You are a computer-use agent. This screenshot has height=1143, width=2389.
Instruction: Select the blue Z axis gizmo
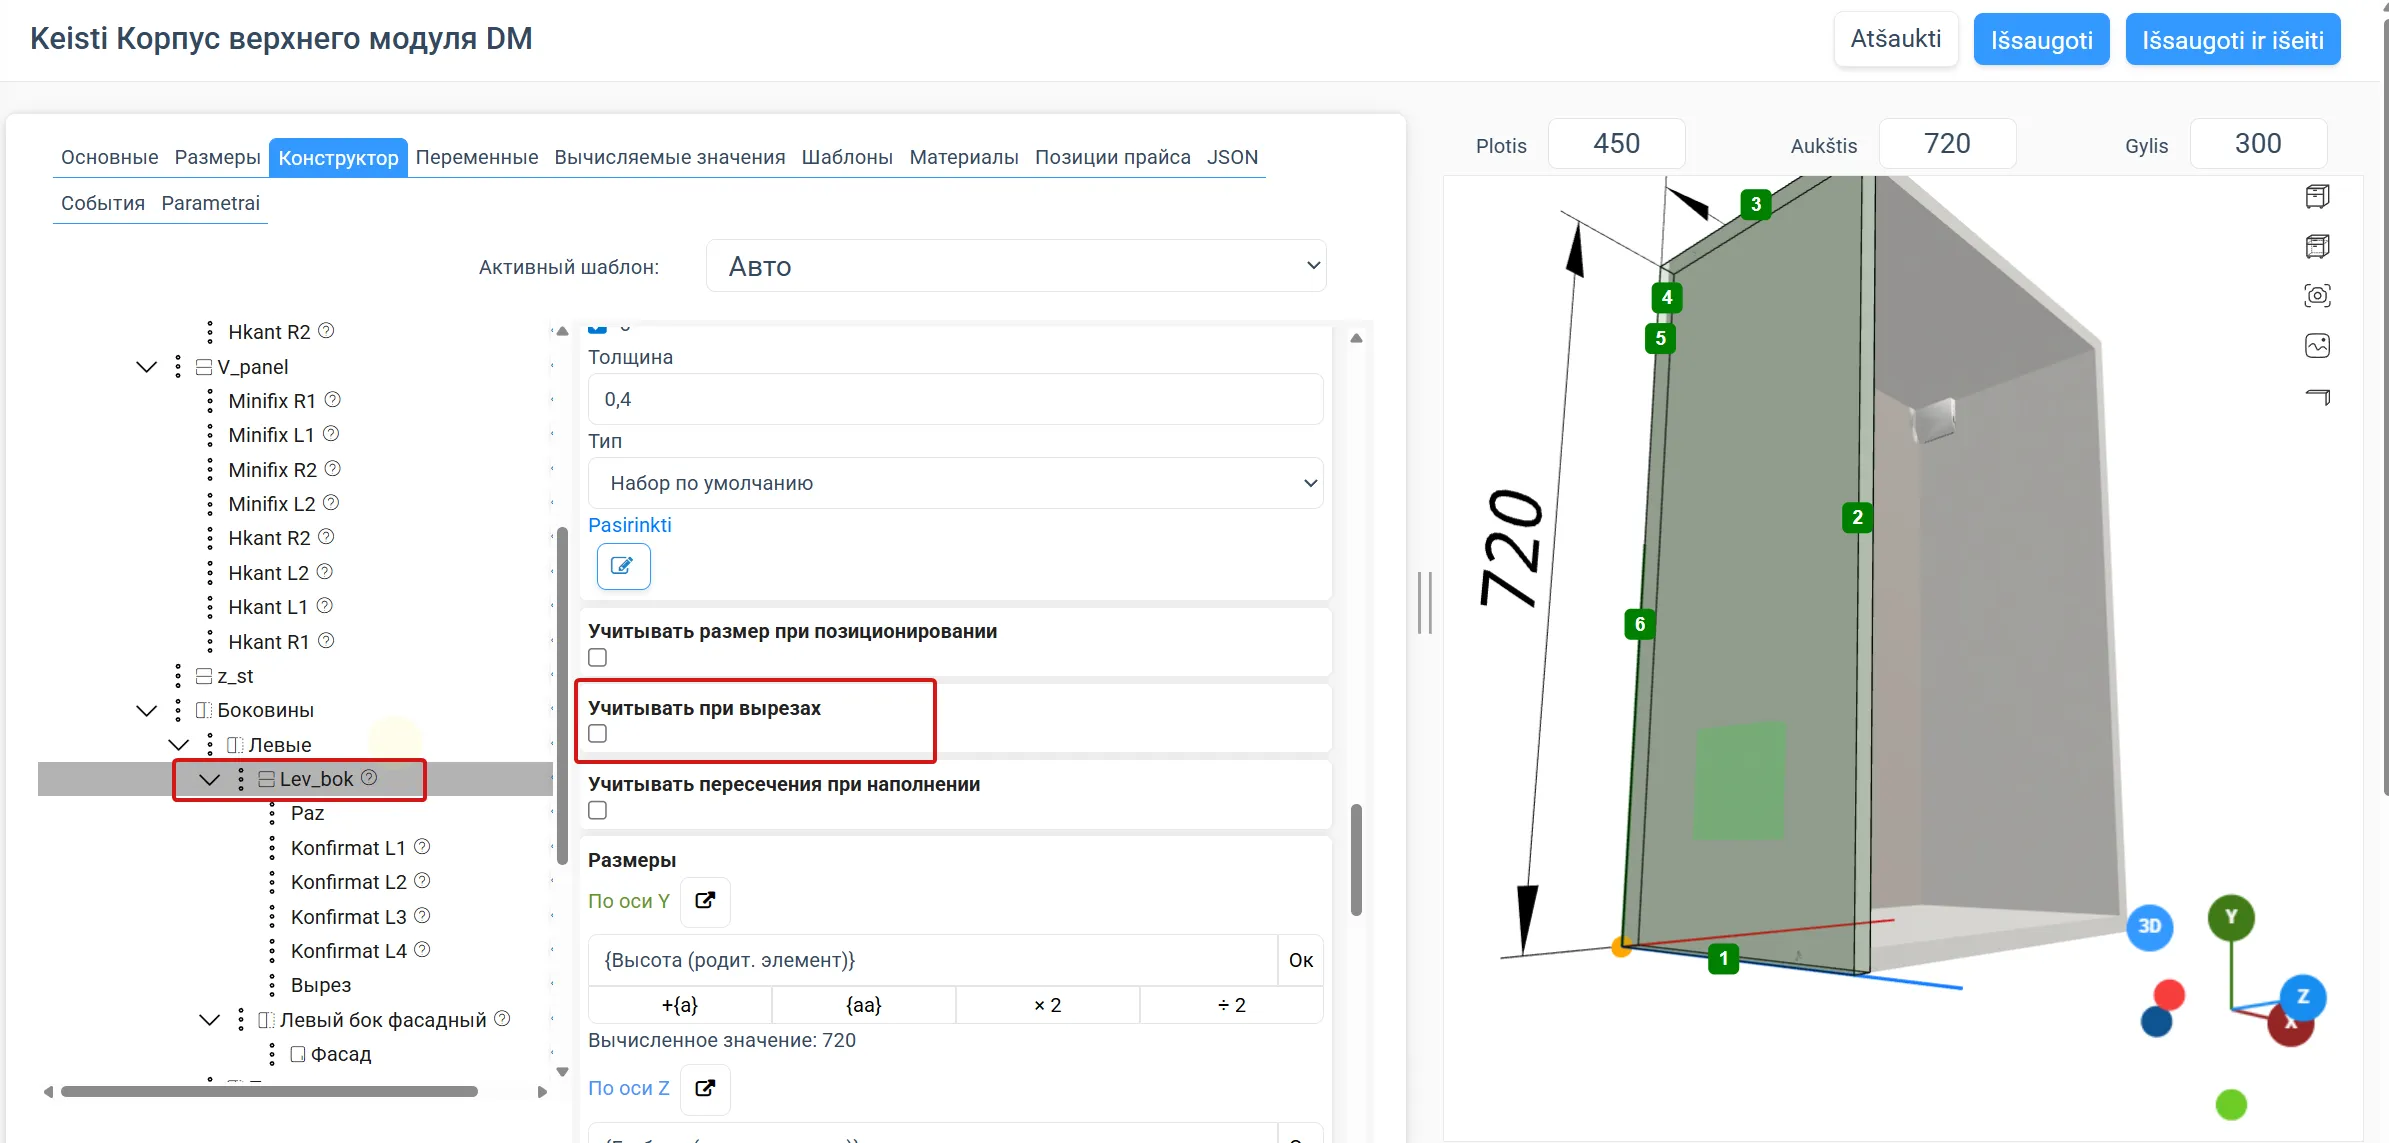2302,996
